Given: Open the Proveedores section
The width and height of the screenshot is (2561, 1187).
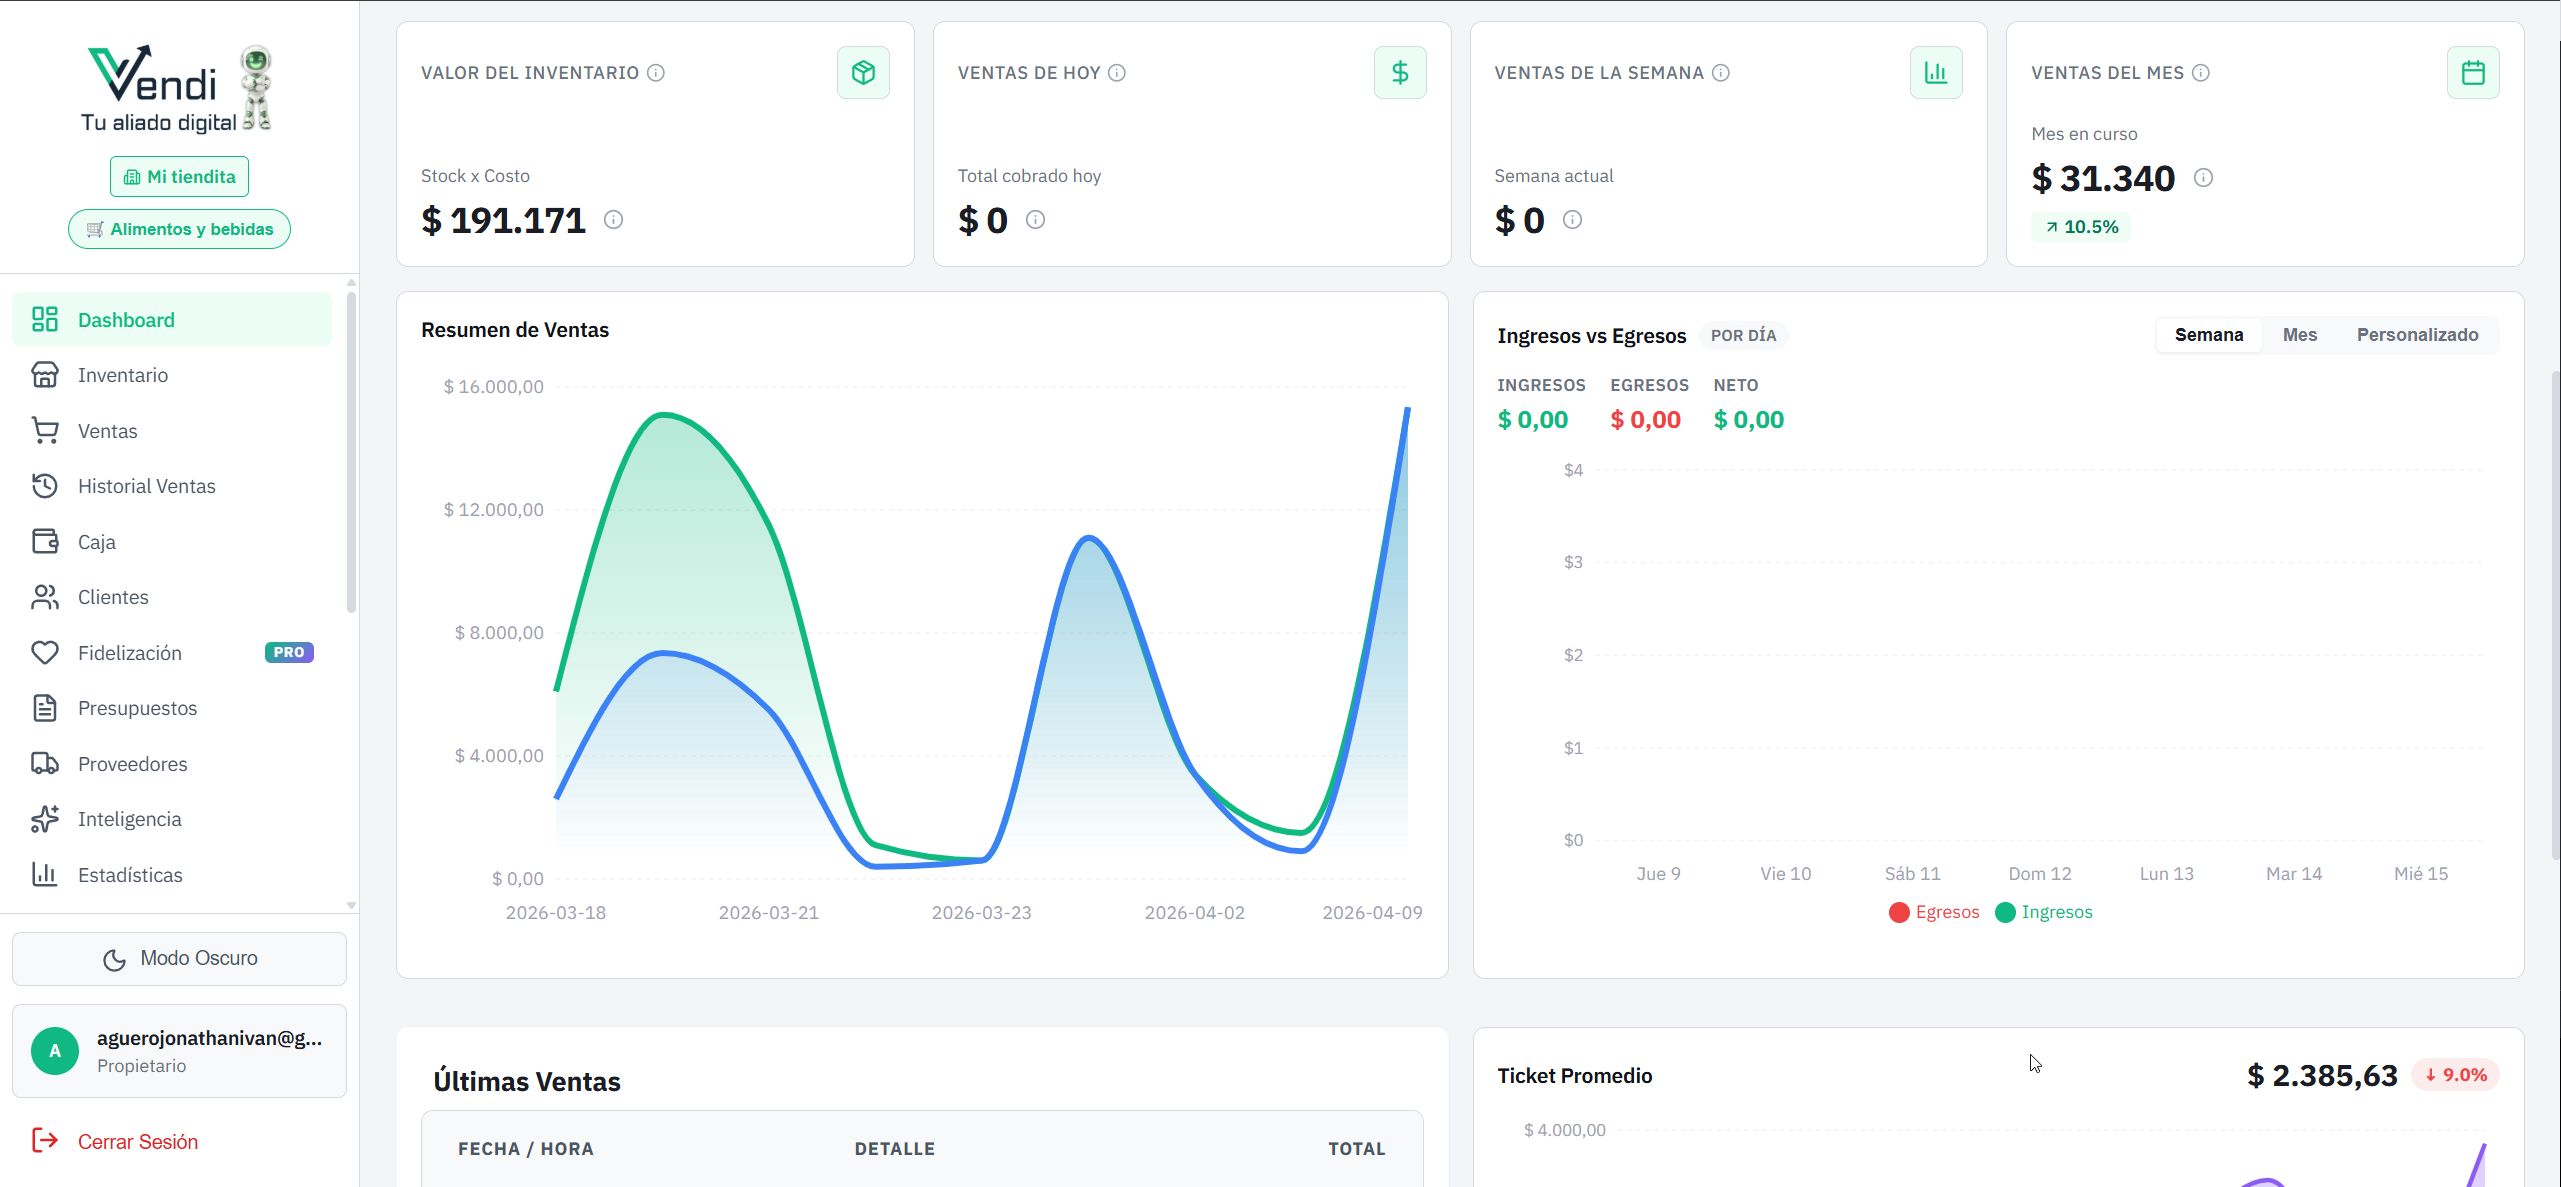Looking at the screenshot, I should [132, 763].
